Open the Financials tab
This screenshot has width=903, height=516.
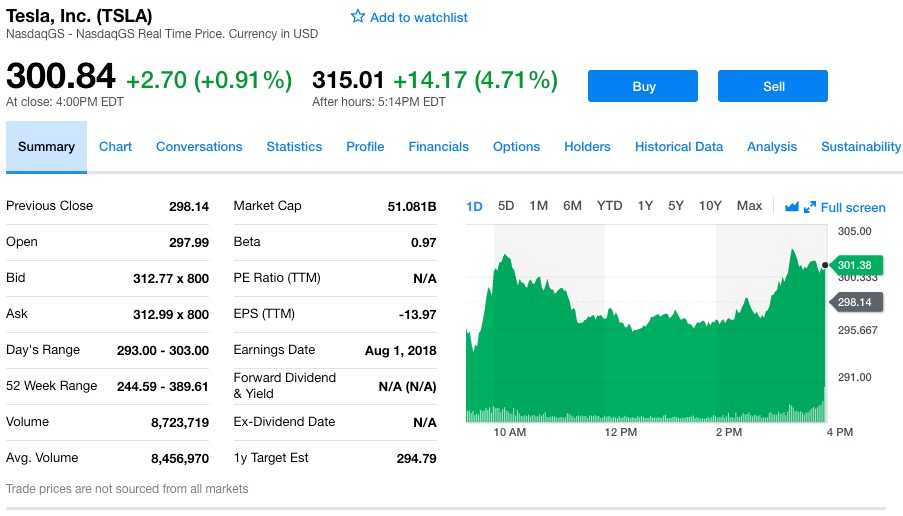pyautogui.click(x=438, y=147)
